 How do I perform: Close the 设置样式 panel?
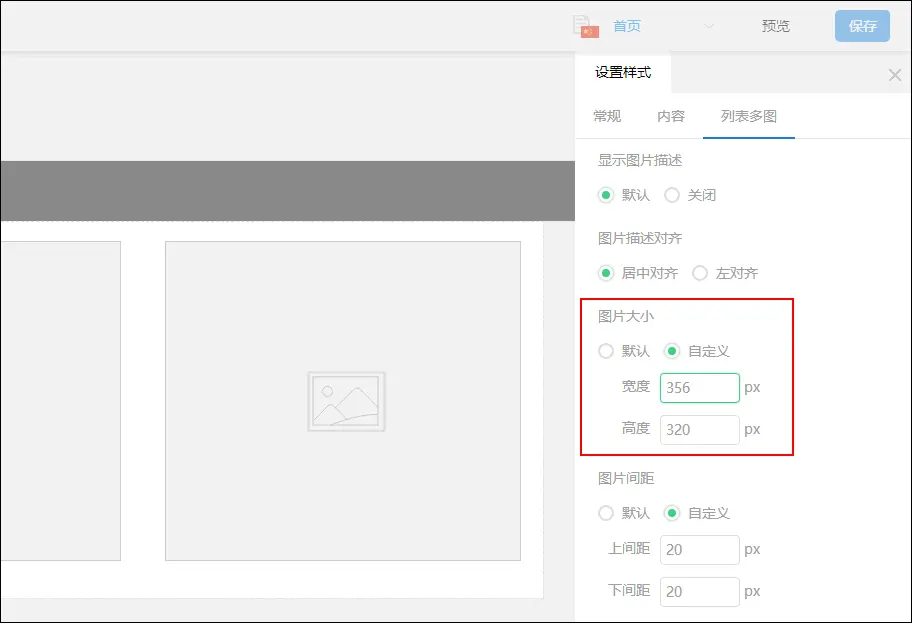[x=894, y=75]
